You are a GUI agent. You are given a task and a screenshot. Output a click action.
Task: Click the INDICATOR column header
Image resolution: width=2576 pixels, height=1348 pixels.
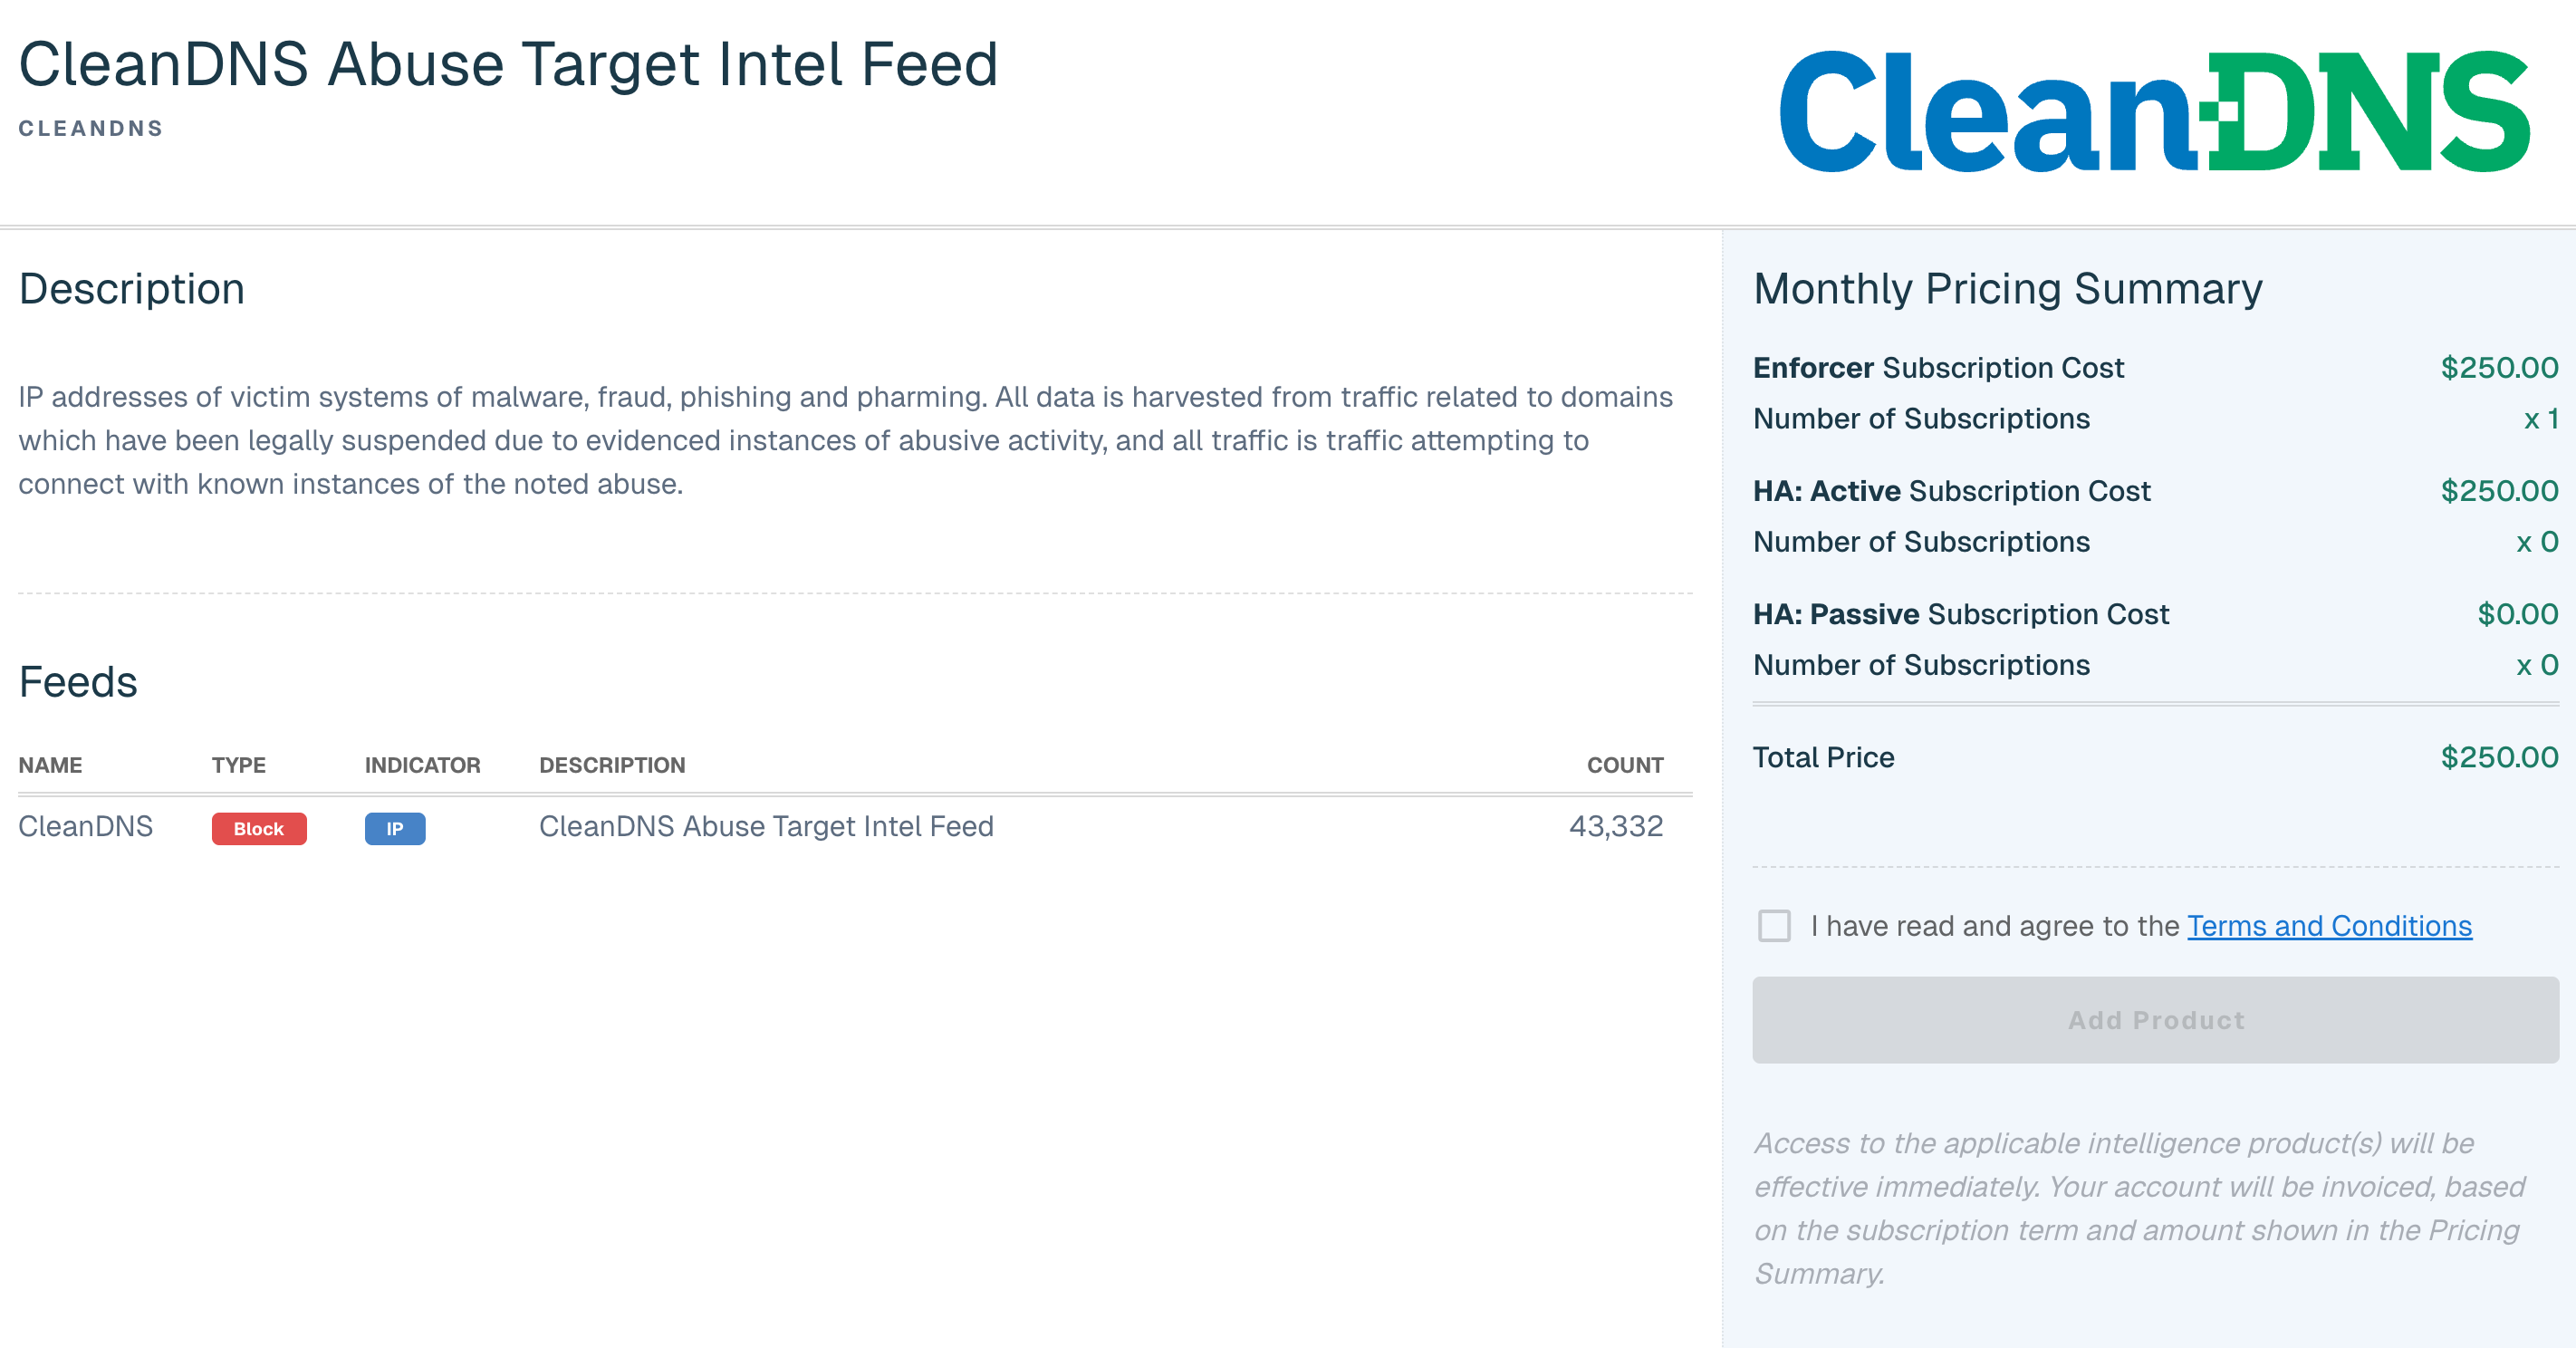tap(422, 765)
